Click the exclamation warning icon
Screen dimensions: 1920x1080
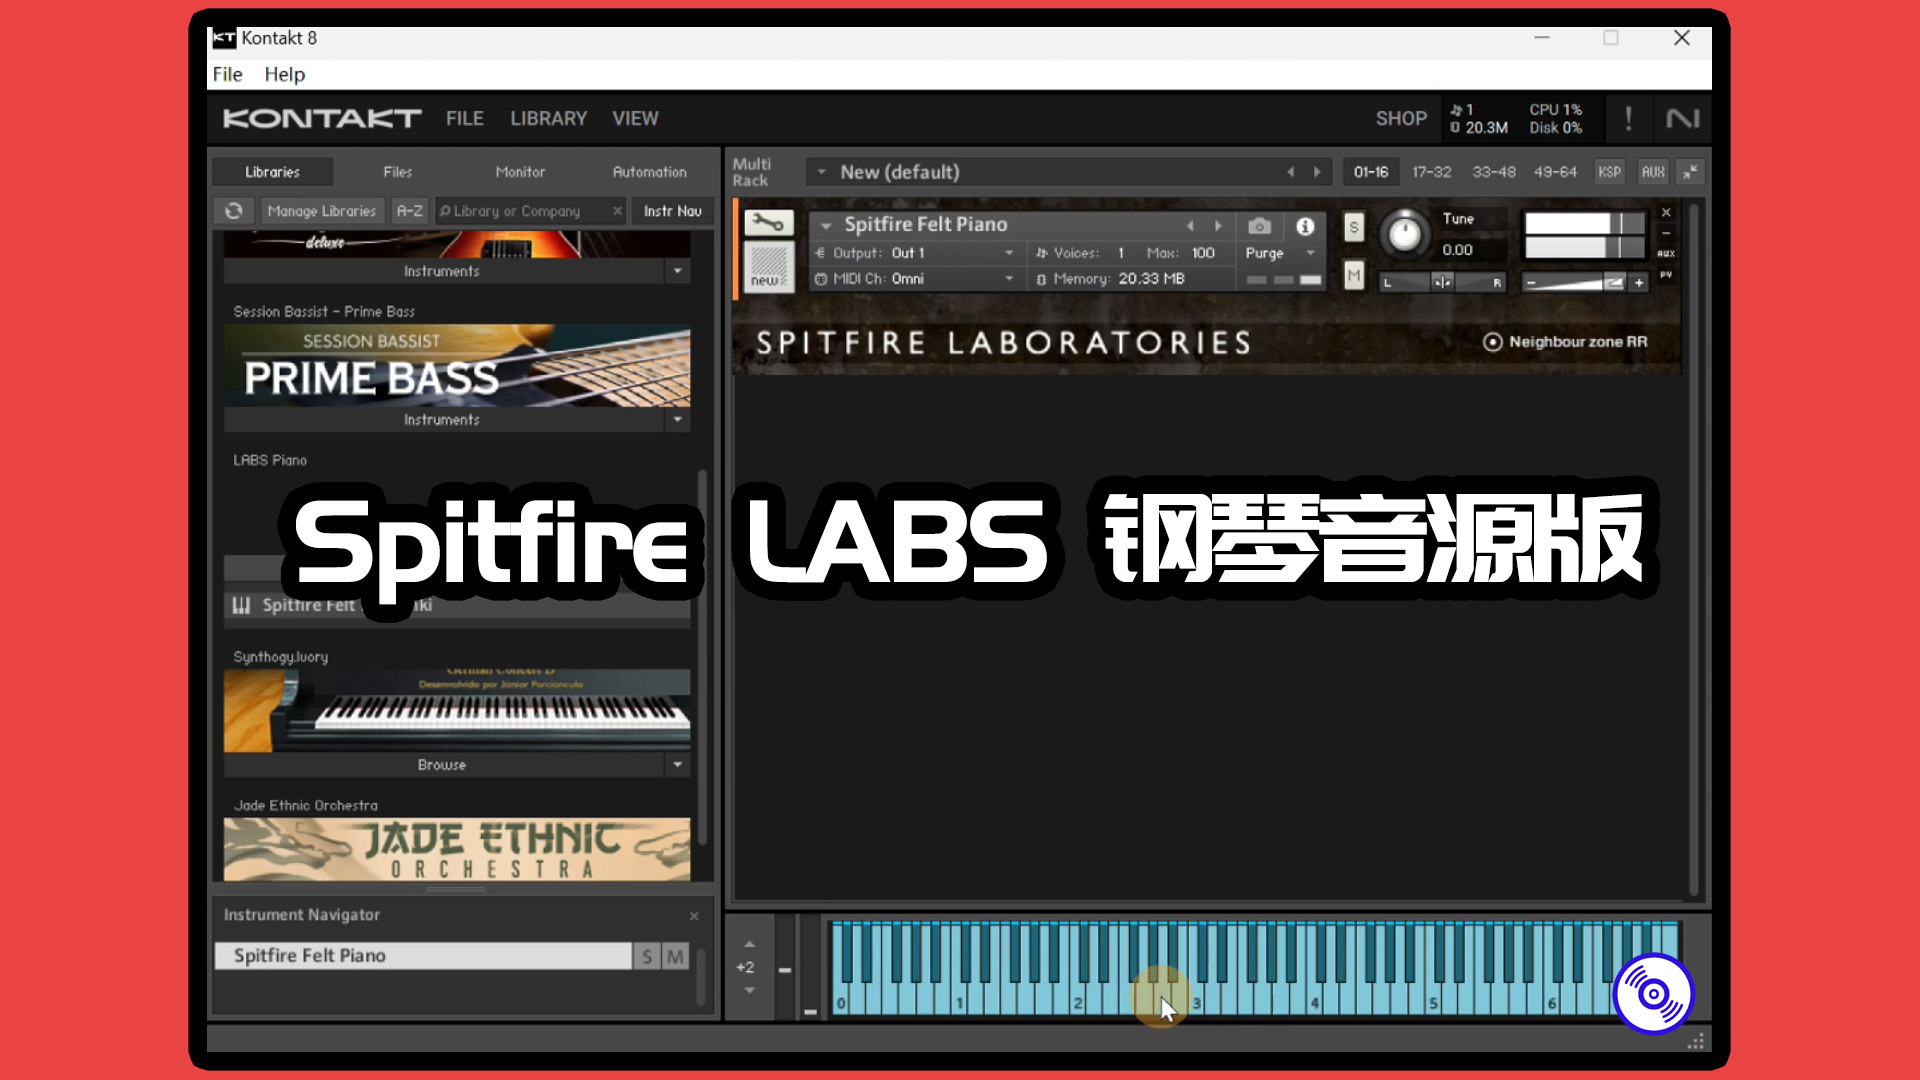tap(1628, 119)
